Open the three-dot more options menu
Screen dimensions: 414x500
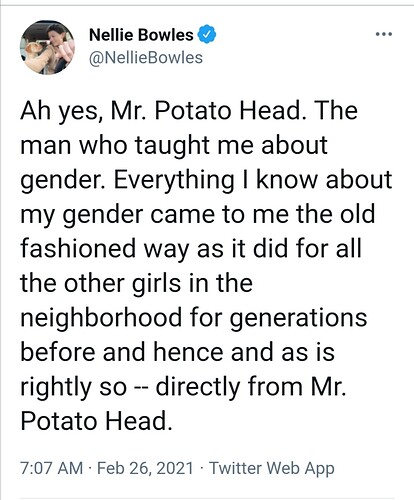click(x=383, y=34)
